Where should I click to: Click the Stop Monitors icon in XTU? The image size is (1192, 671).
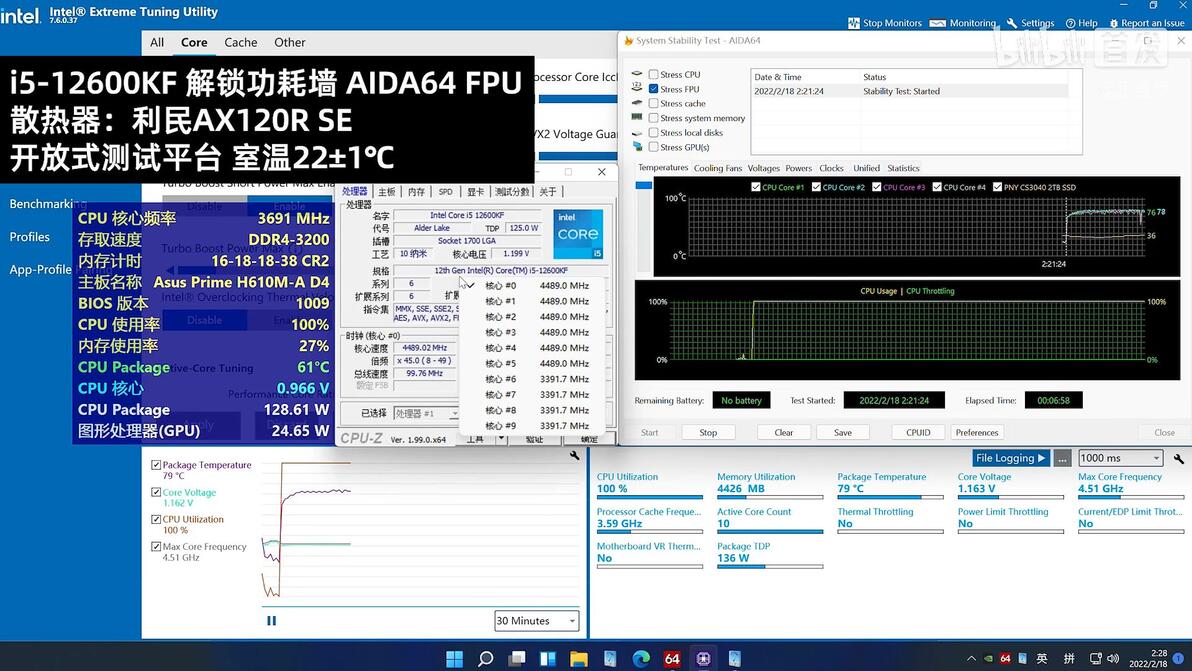point(854,23)
